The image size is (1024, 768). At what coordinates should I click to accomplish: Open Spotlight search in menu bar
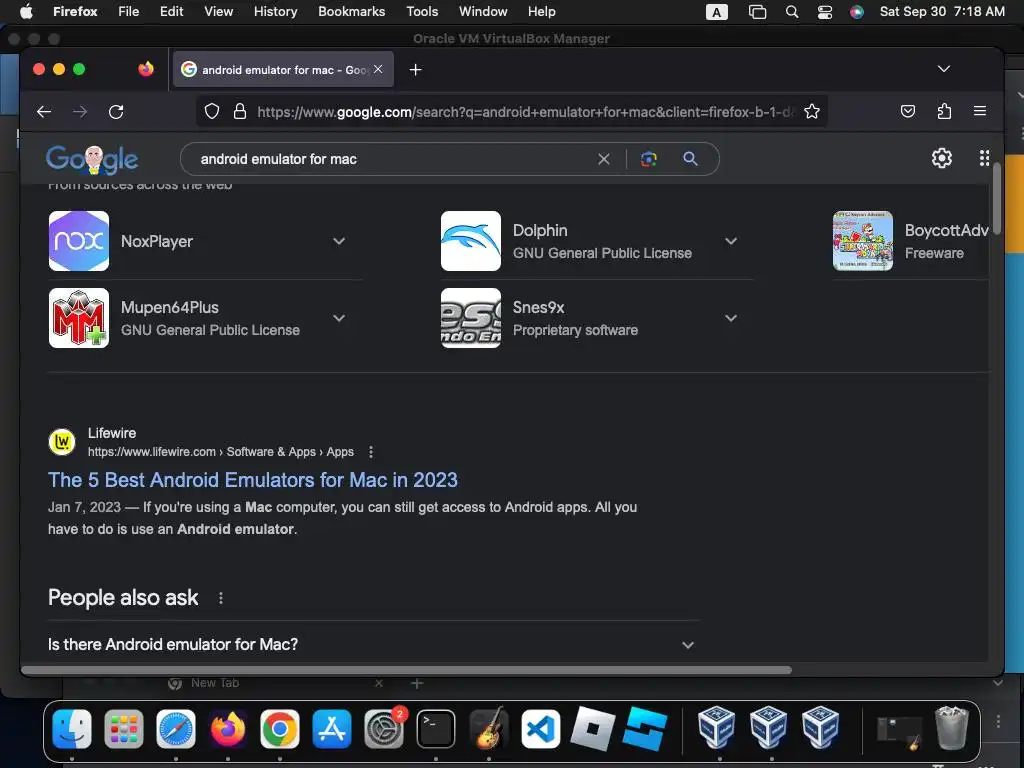click(792, 11)
